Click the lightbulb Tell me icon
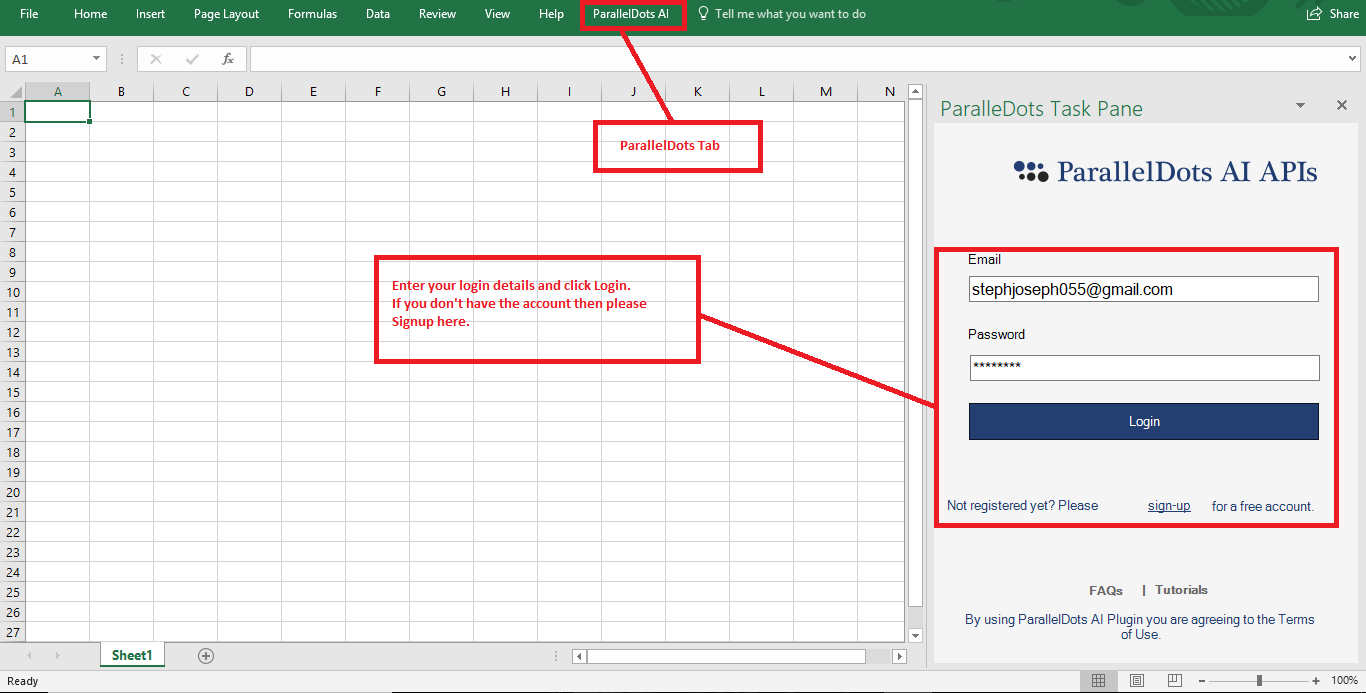The width and height of the screenshot is (1366, 693). 704,14
